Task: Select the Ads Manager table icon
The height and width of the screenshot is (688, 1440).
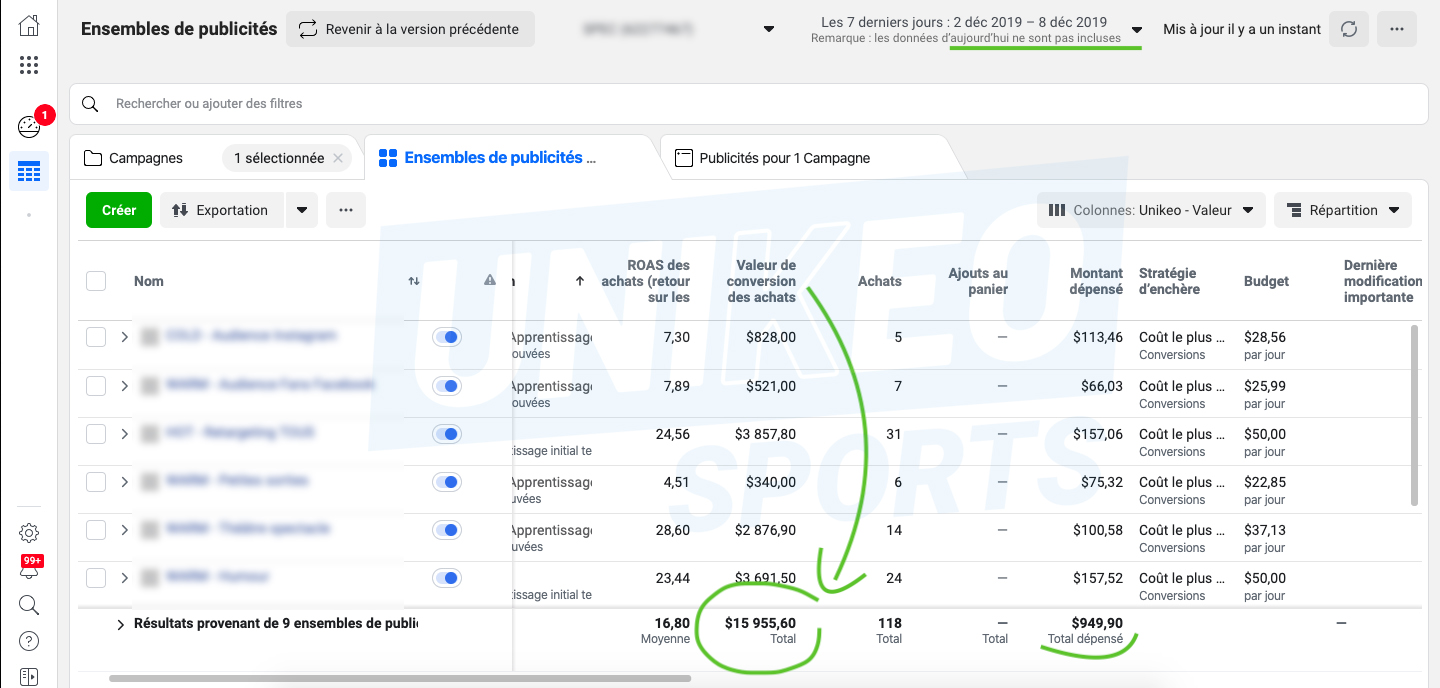Action: pyautogui.click(x=29, y=172)
